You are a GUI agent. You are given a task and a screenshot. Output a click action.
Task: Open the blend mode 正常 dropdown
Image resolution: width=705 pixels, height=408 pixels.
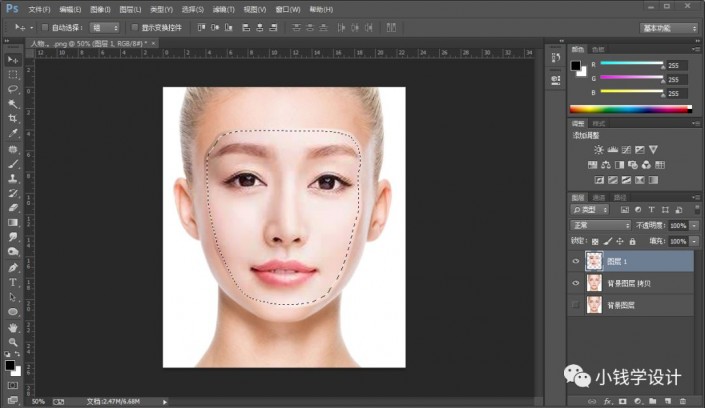pos(600,226)
